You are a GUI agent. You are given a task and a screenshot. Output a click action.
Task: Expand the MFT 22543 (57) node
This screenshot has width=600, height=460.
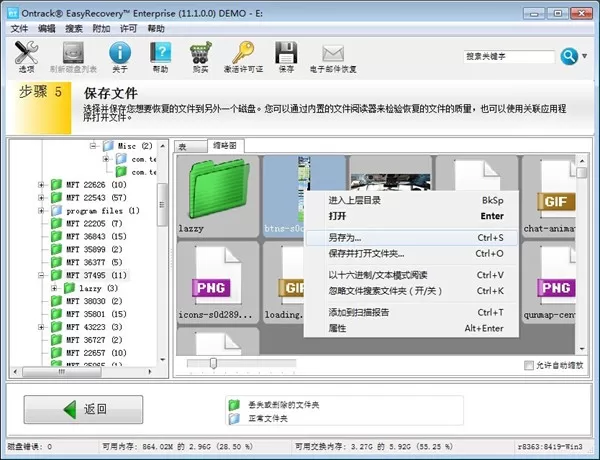tap(41, 198)
